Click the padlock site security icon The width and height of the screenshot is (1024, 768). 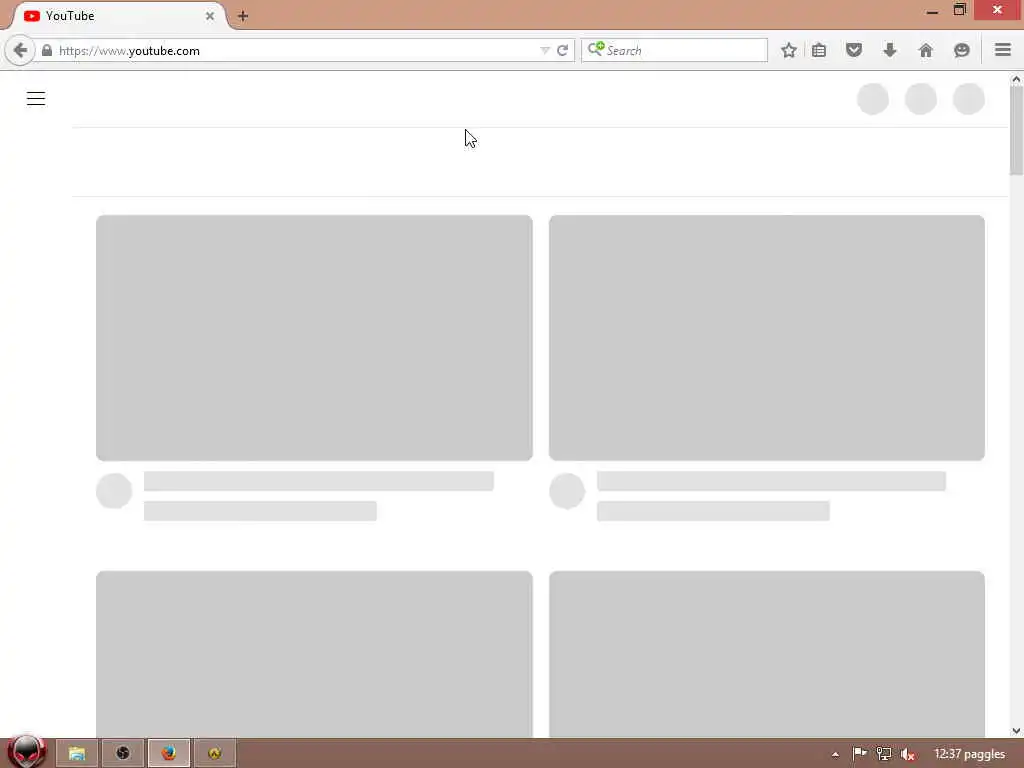point(47,50)
